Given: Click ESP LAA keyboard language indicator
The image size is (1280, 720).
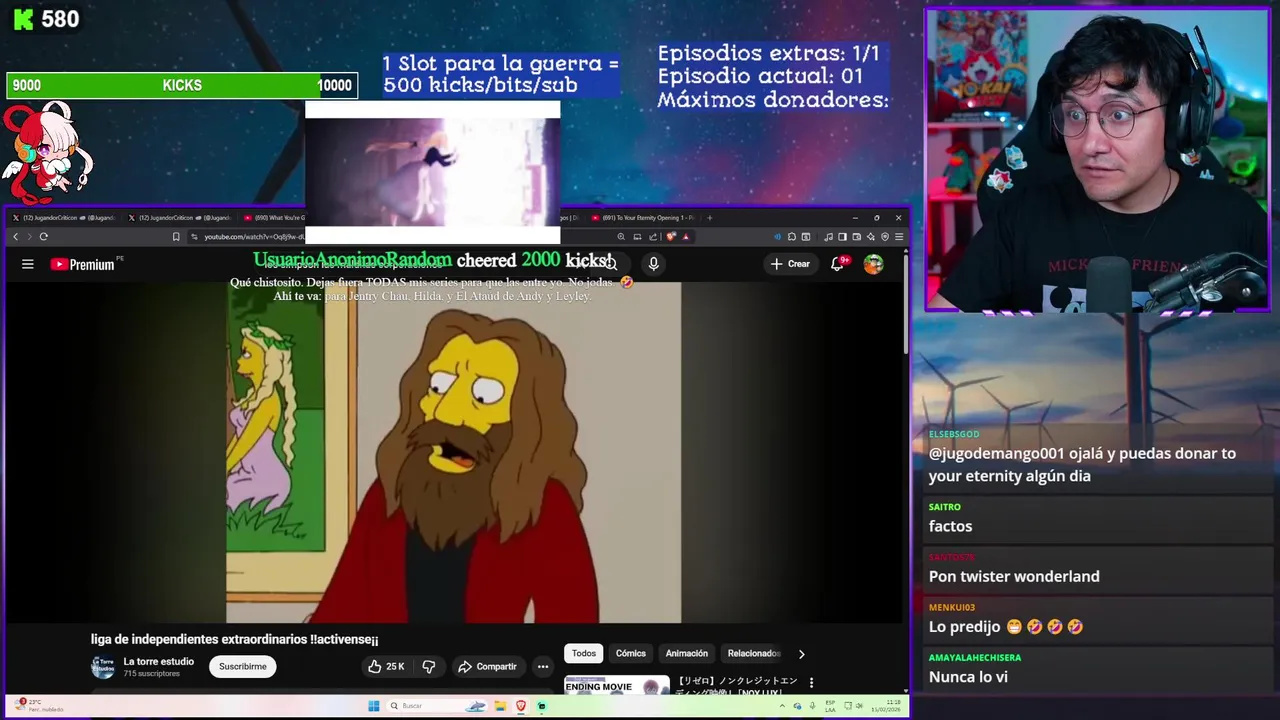Looking at the screenshot, I should tap(831, 706).
